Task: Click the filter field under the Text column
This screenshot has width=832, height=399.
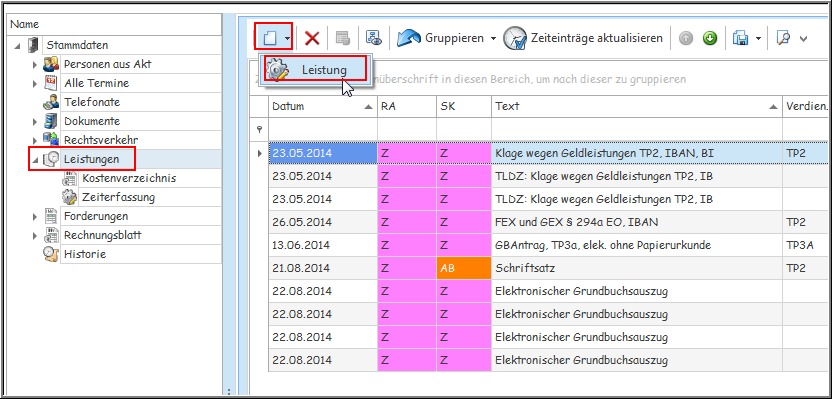Action: (637, 129)
